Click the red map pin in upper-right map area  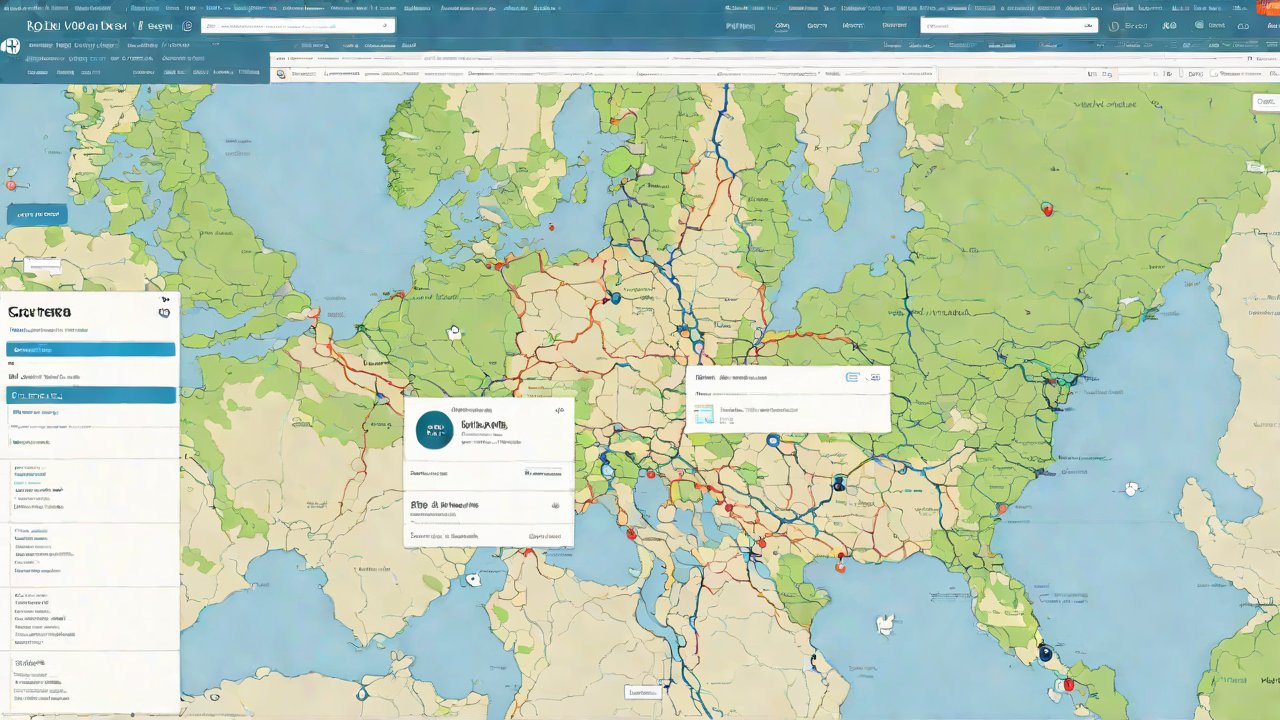pyautogui.click(x=1047, y=209)
